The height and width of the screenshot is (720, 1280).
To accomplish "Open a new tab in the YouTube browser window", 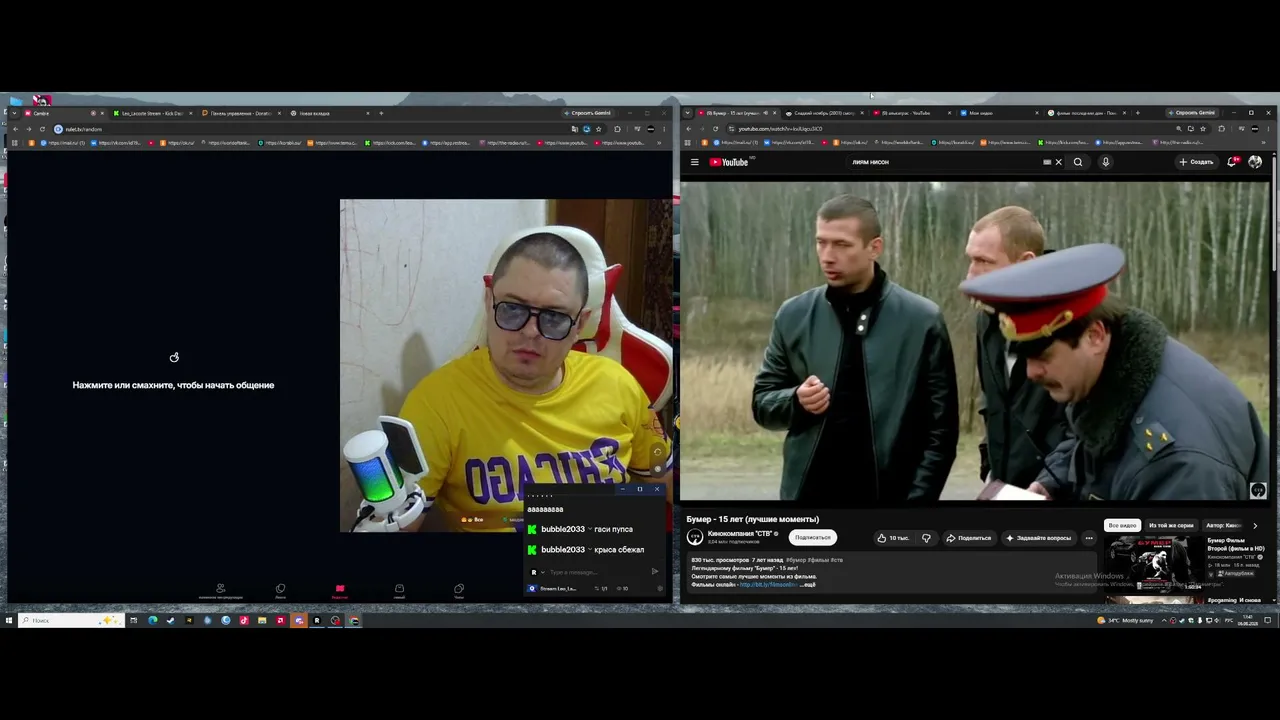I will pos(1138,113).
